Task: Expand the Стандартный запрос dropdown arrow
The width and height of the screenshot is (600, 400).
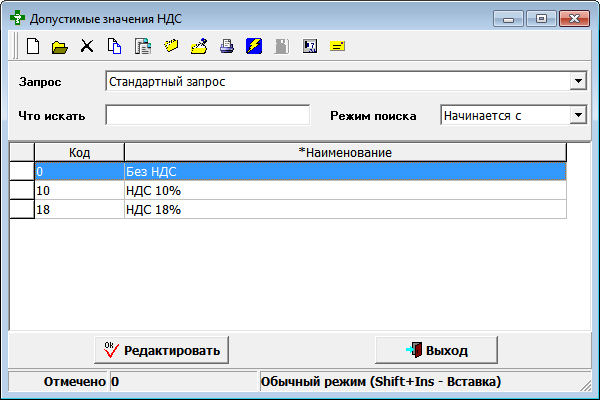Action: pyautogui.click(x=578, y=81)
